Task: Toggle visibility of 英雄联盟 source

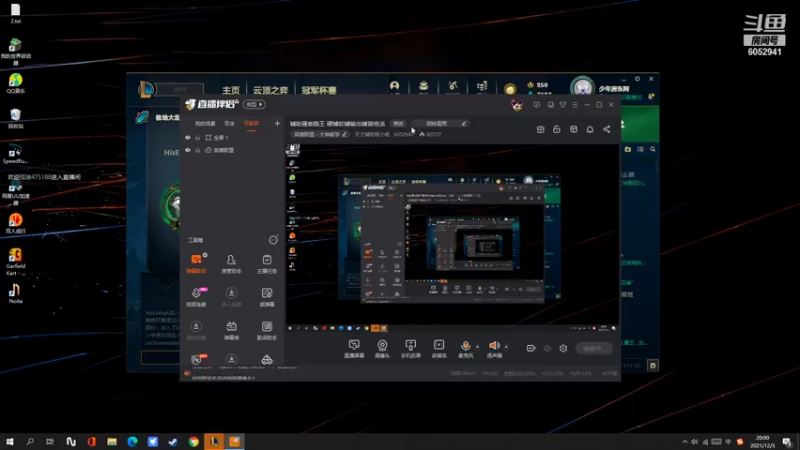Action: [x=188, y=151]
